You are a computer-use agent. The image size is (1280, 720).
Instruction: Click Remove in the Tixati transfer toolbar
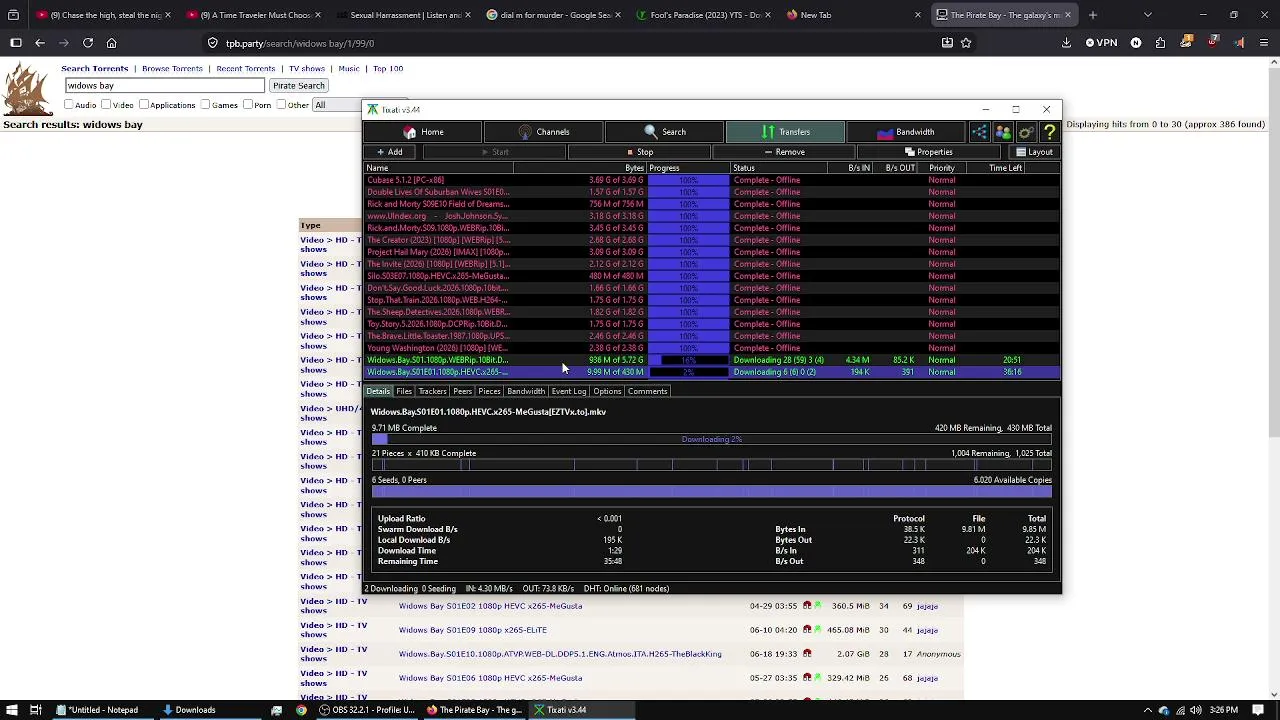[784, 152]
